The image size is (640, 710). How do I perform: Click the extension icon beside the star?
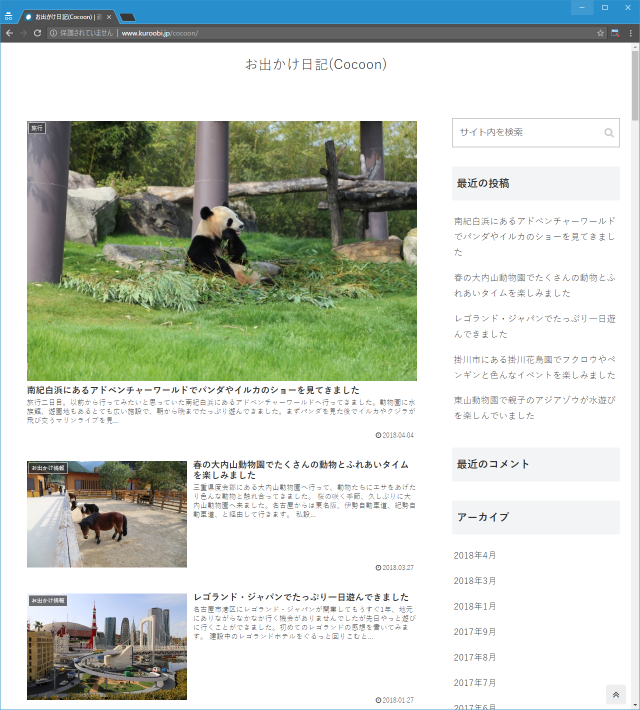click(x=615, y=33)
